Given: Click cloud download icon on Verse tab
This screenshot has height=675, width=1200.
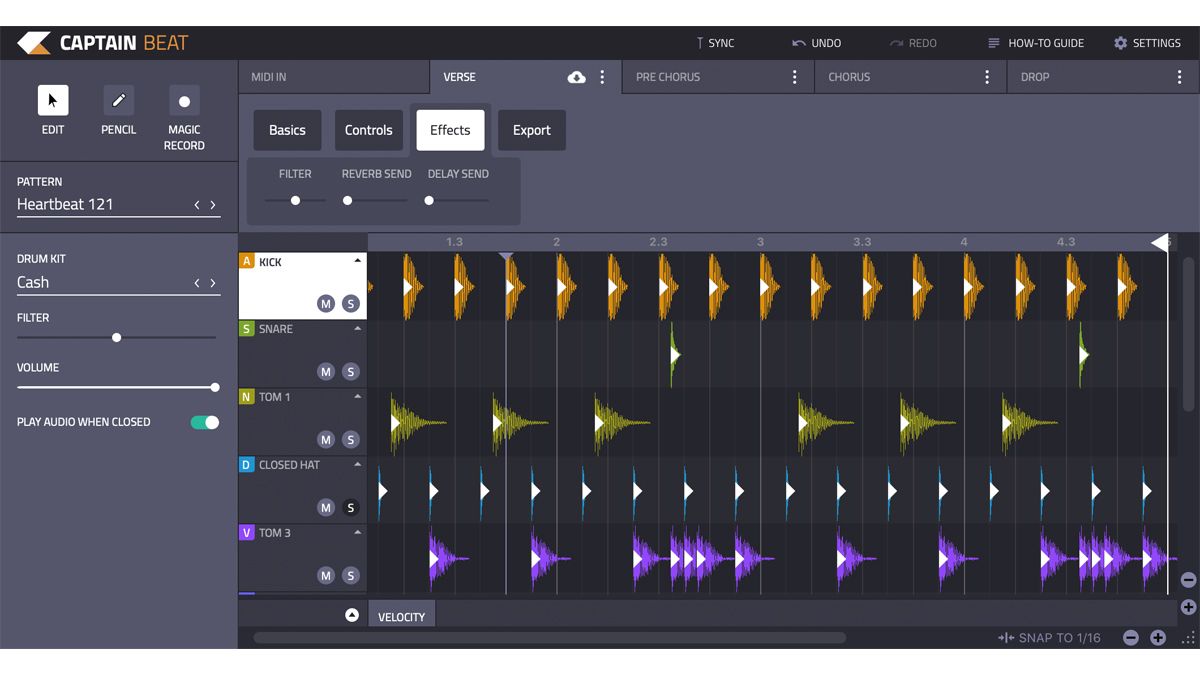Looking at the screenshot, I should click(576, 77).
